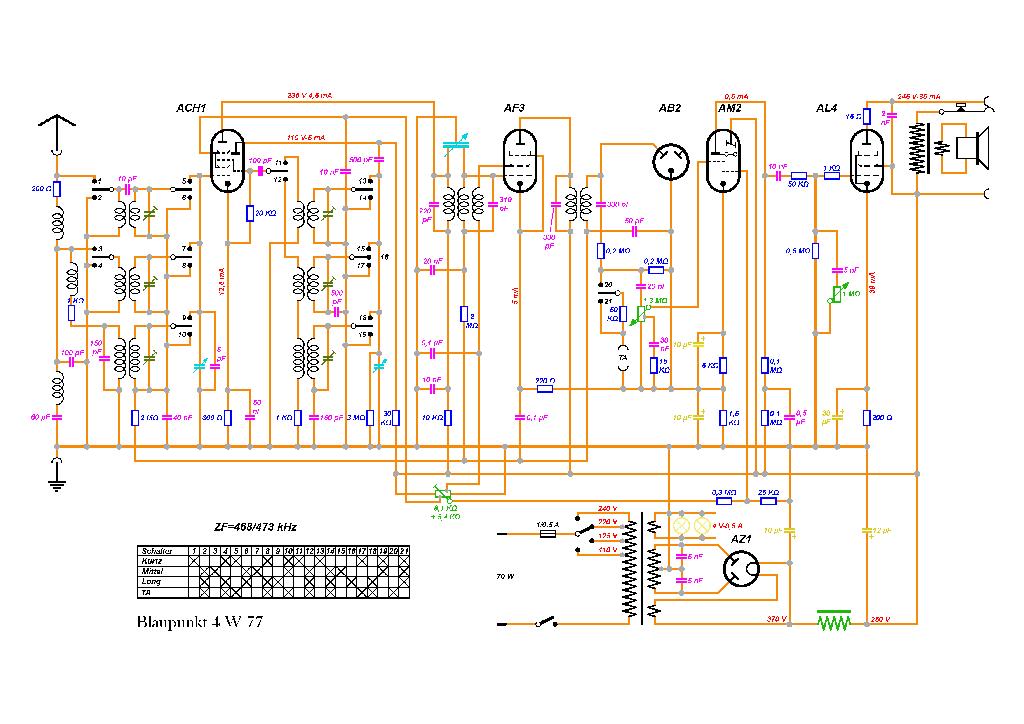The height and width of the screenshot is (724, 1024).
Task: Click the green 1 MΩ potentiometer near AL4
Action: pos(838,294)
